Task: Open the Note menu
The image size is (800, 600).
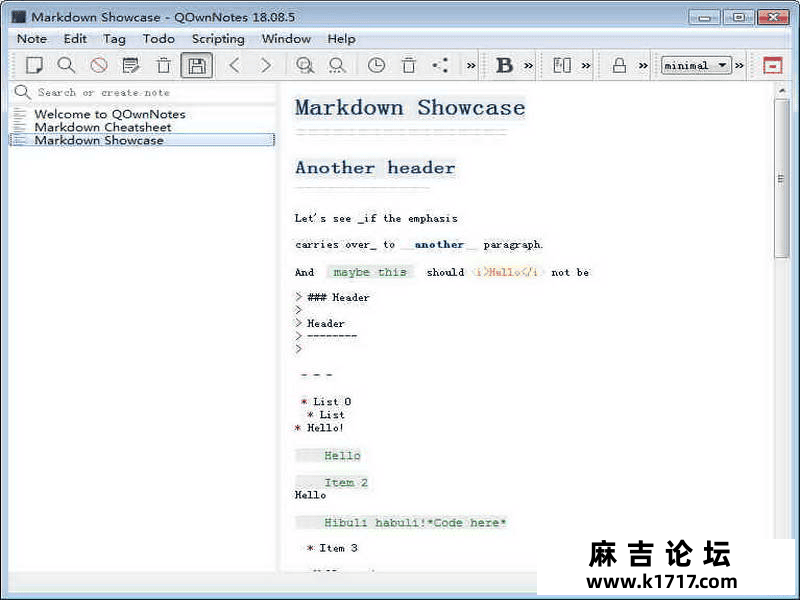Action: tap(32, 39)
